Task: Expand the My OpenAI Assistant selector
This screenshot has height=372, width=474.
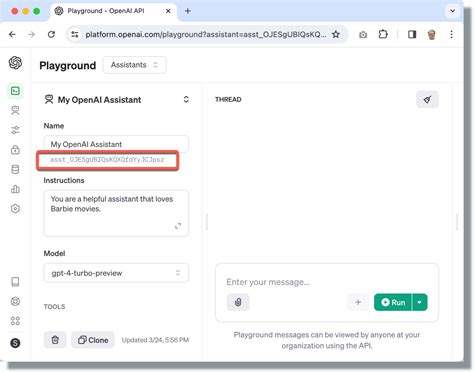Action: [186, 99]
